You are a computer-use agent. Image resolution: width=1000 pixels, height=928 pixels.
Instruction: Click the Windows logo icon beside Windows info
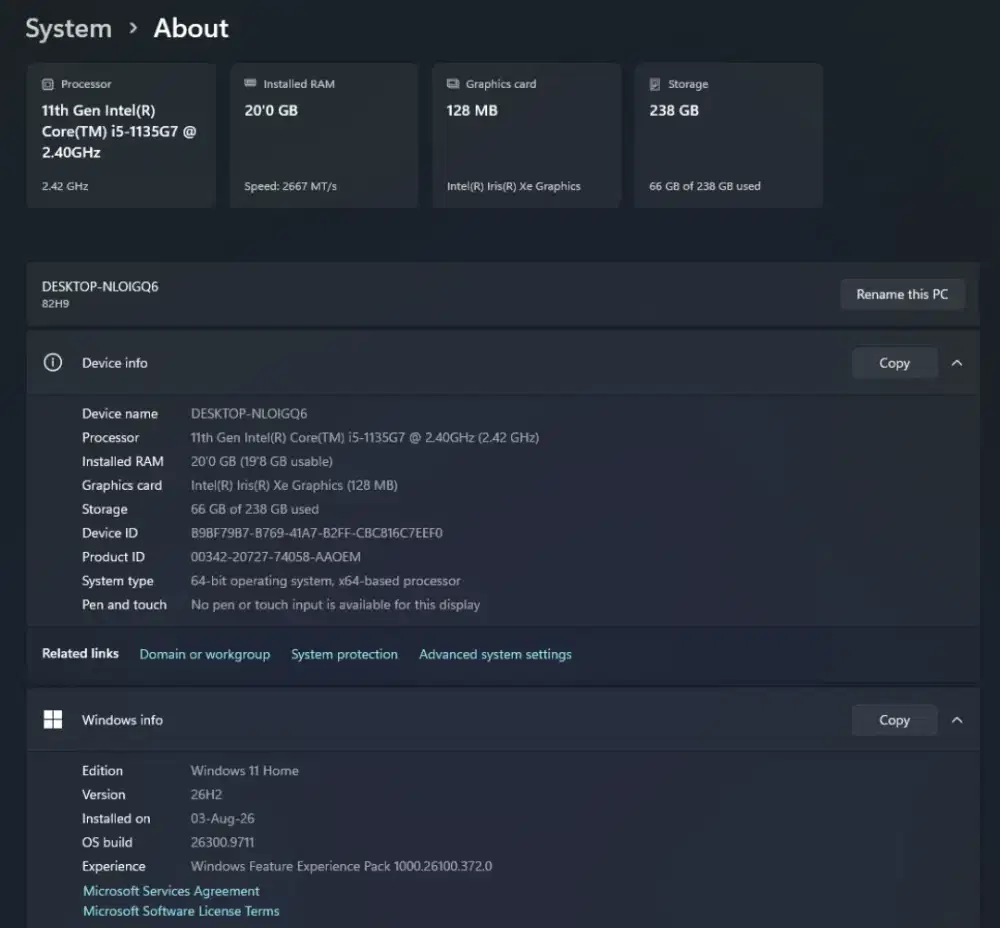pyautogui.click(x=53, y=720)
